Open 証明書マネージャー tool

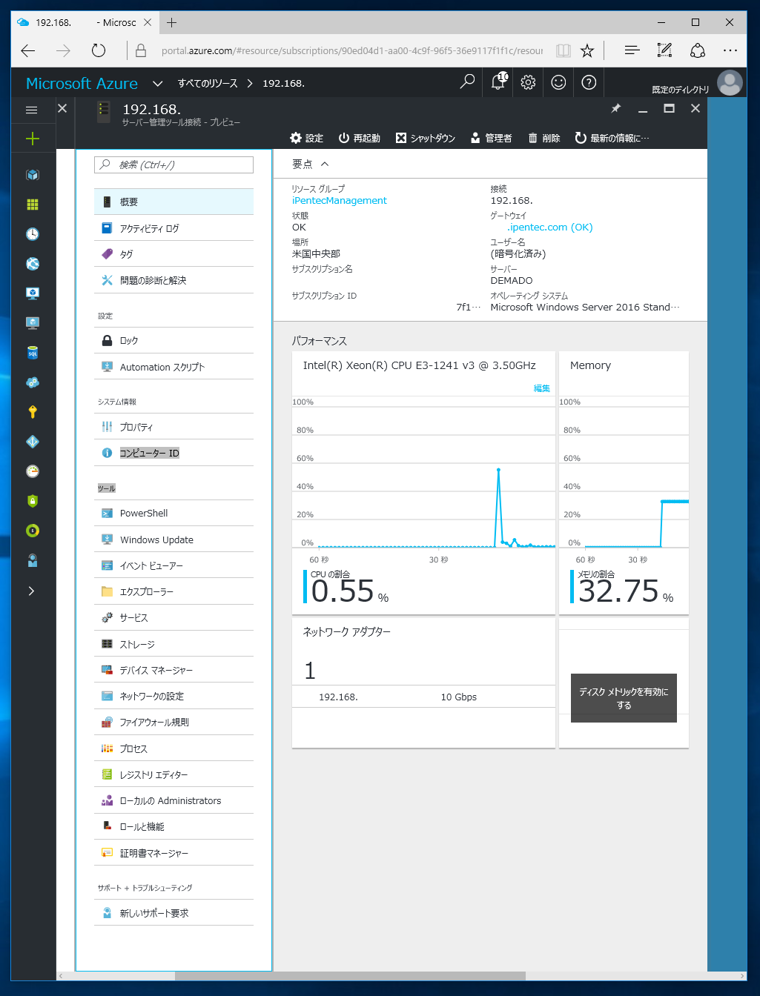click(x=173, y=853)
